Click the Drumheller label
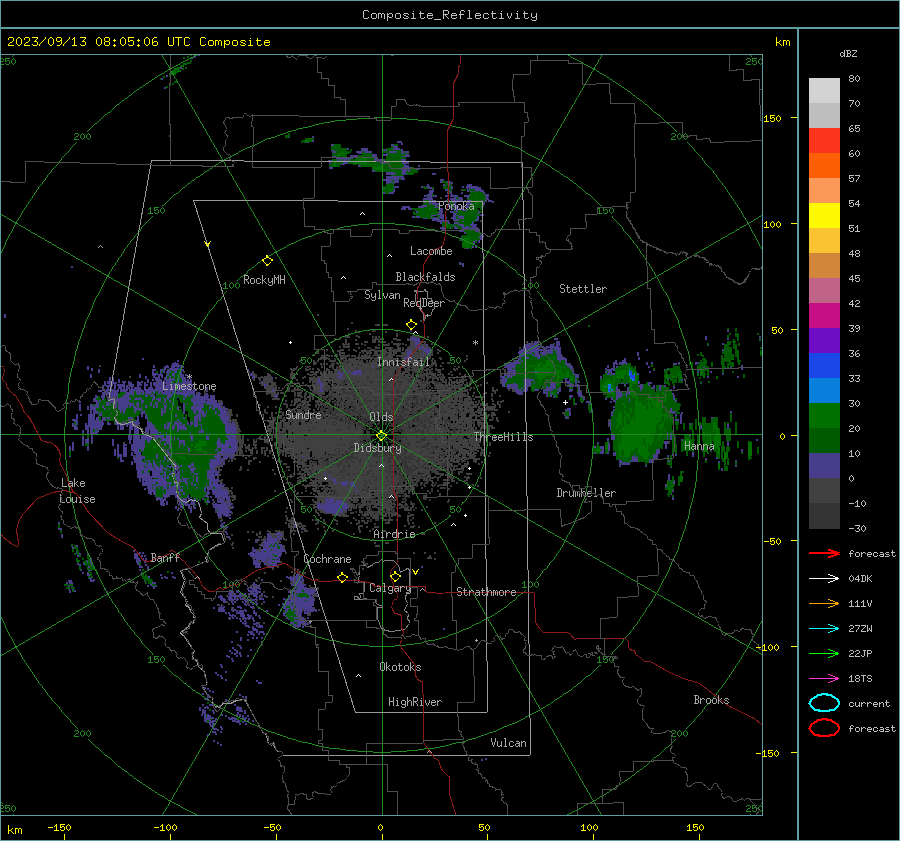Screen dimensions: 900x841 tap(586, 493)
